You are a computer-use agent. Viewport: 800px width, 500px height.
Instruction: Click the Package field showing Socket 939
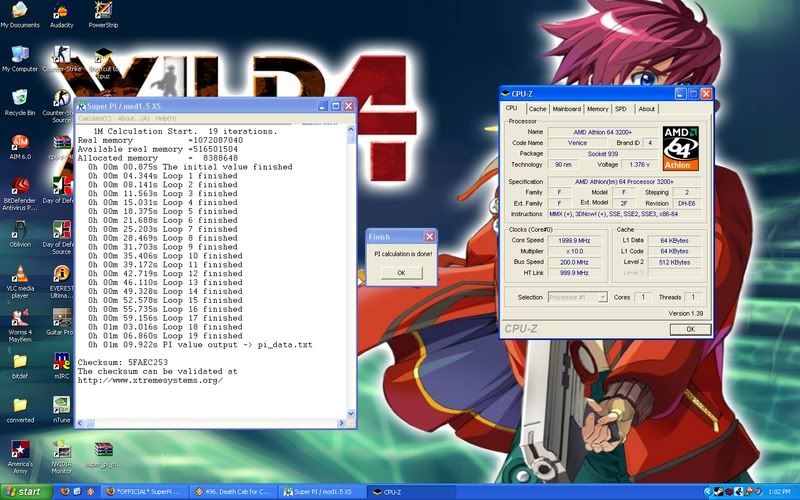pyautogui.click(x=603, y=154)
